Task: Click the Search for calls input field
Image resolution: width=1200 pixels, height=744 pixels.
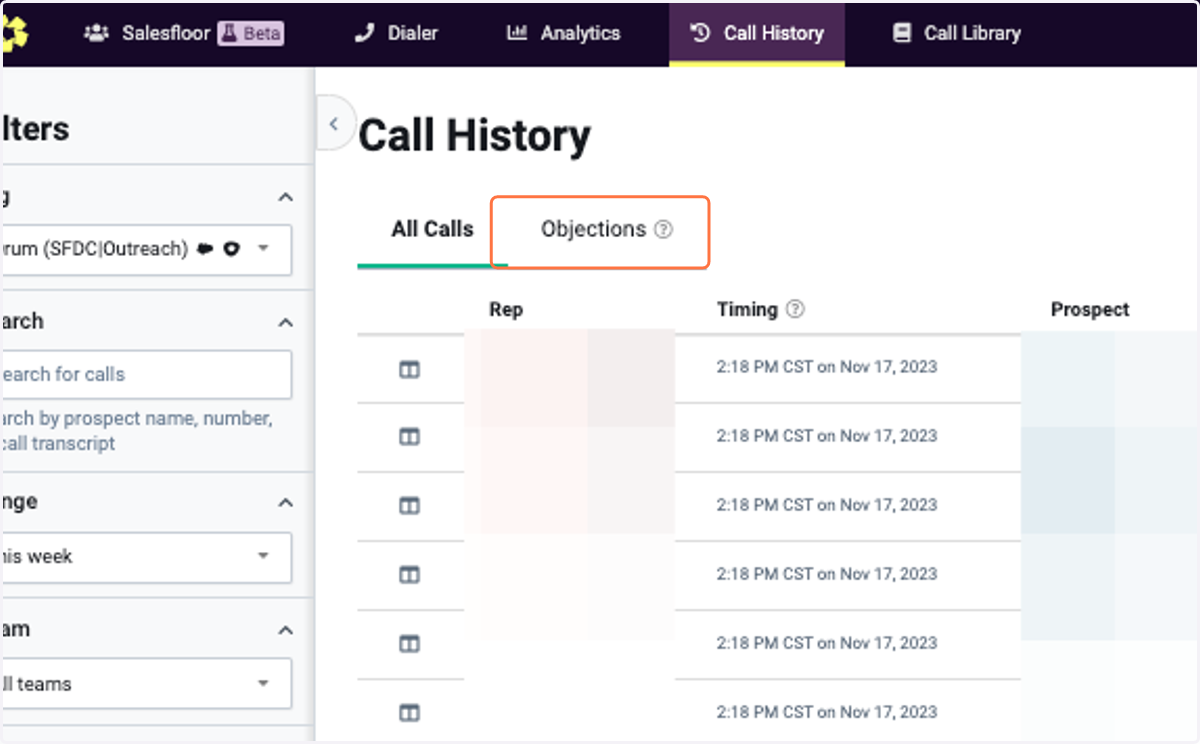Action: pyautogui.click(x=147, y=374)
